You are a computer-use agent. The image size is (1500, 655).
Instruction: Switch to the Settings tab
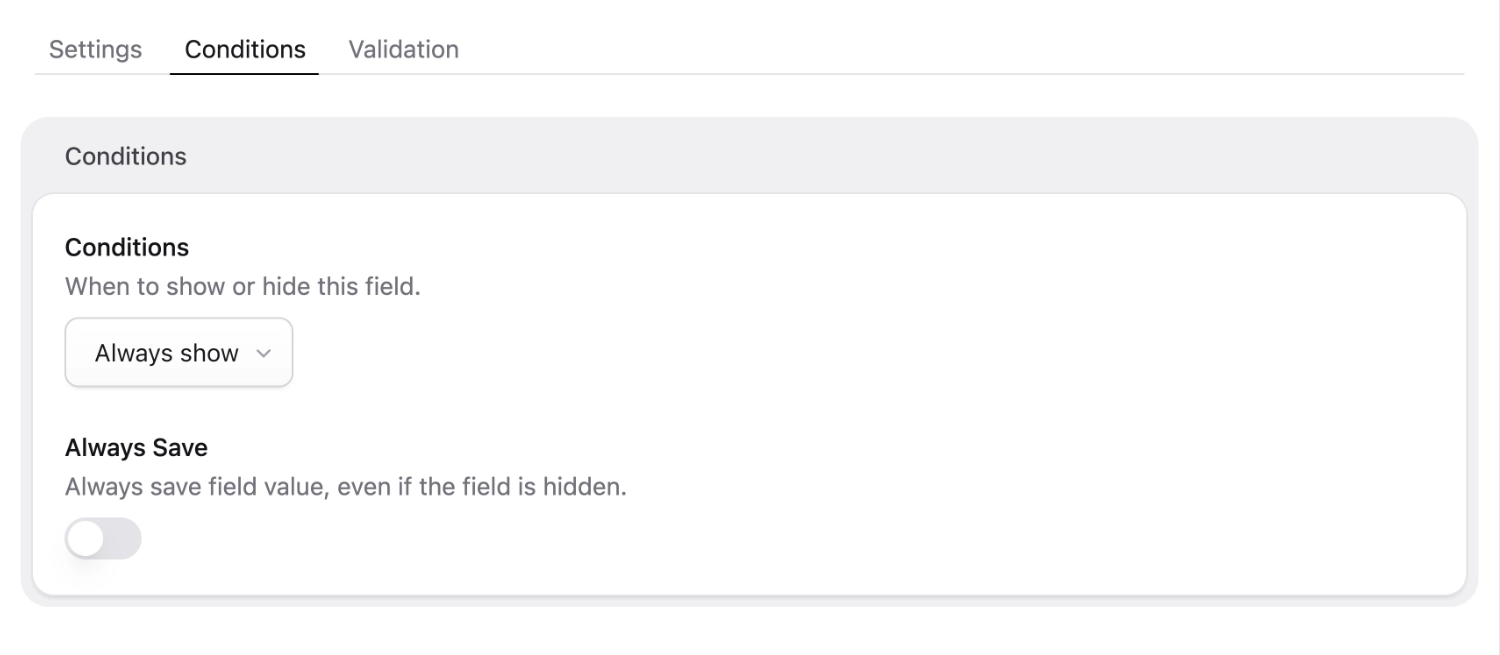[94, 49]
